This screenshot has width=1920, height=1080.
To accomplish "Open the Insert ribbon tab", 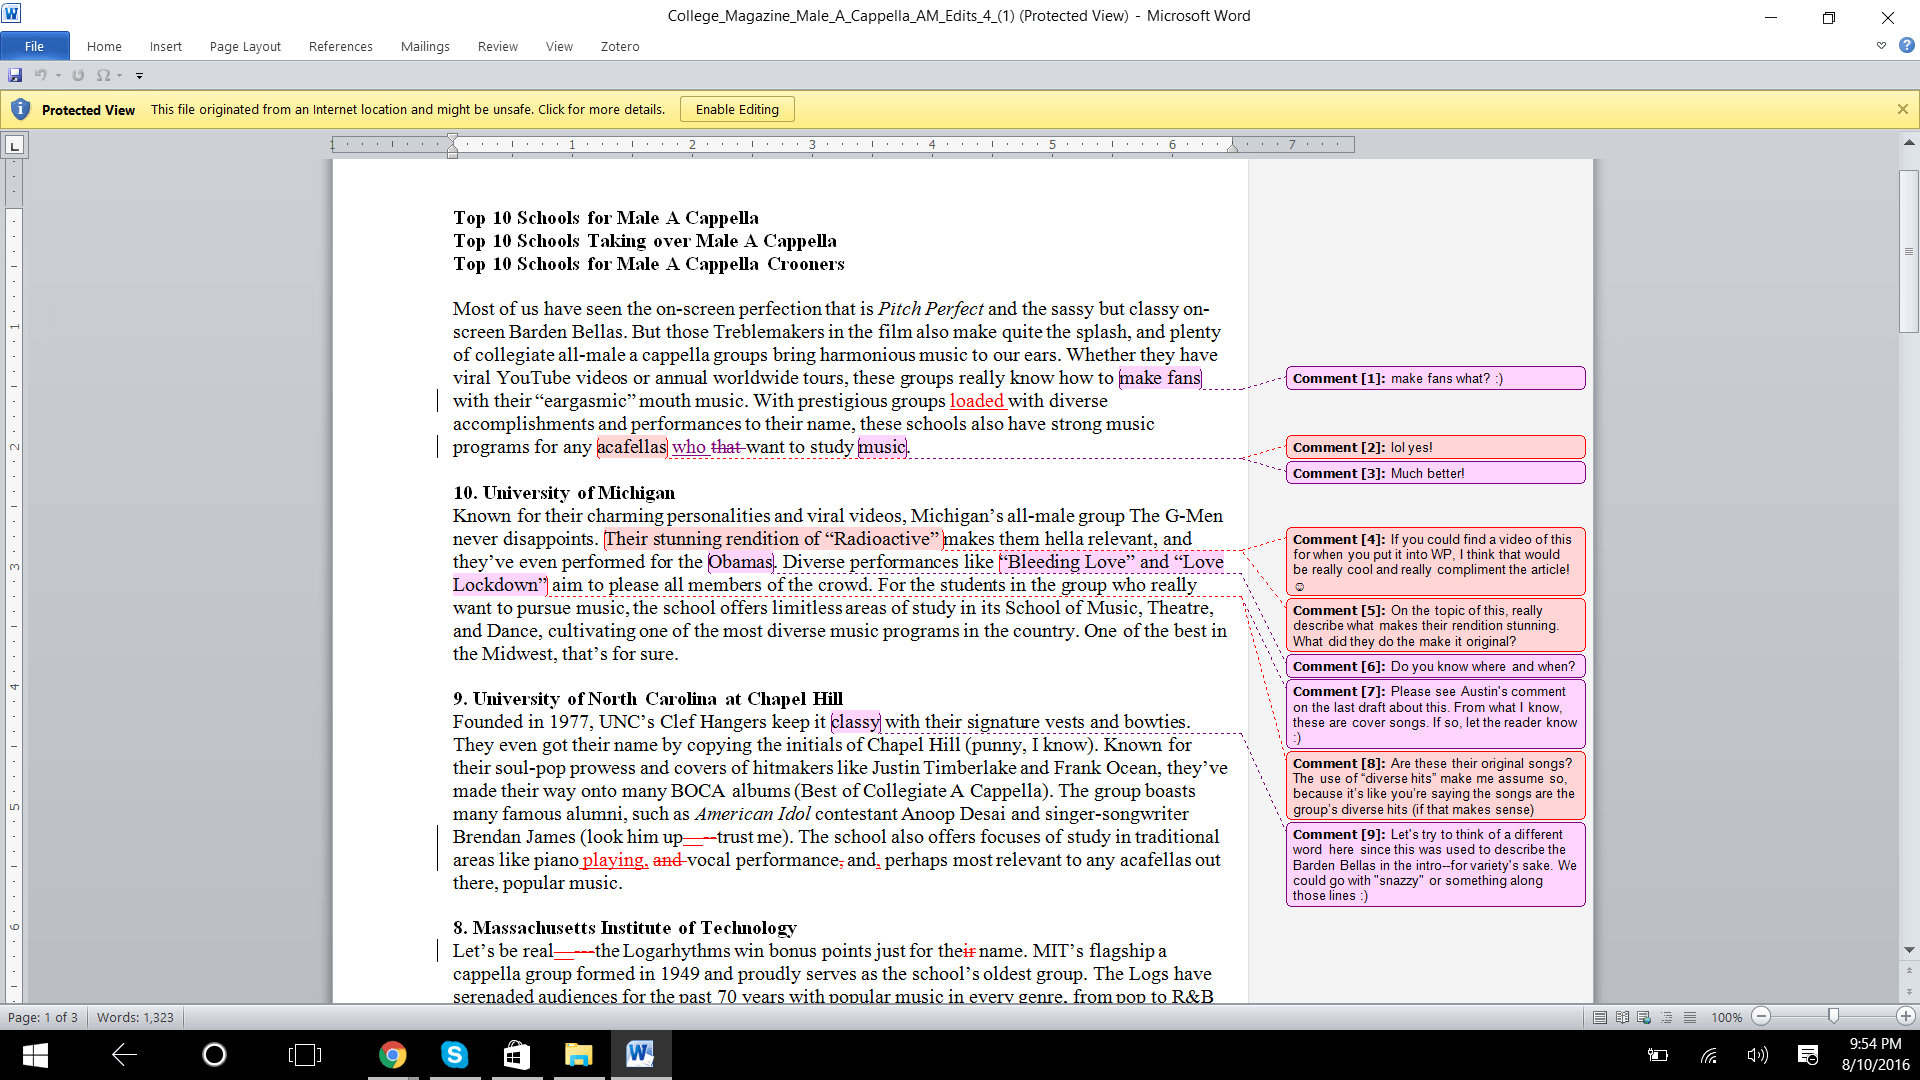I will tap(166, 46).
